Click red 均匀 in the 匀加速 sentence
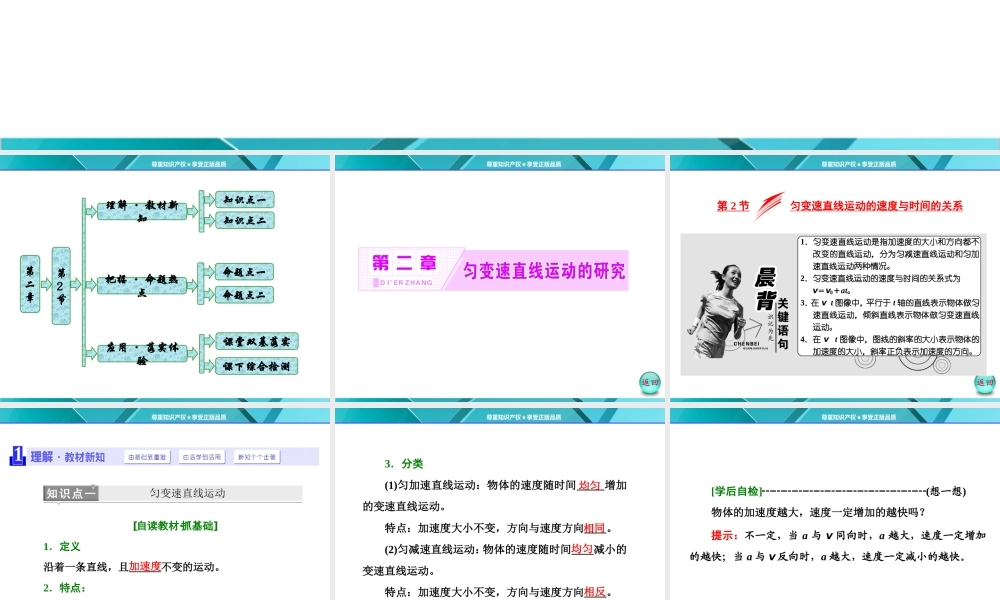The width and height of the screenshot is (1000, 600). (590, 485)
